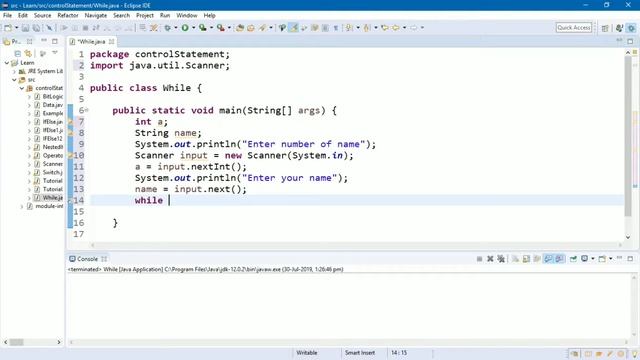Screen dimensions: 640x360
Task: Click the editor vertical scrollbar thumb
Action: (x=628, y=136)
